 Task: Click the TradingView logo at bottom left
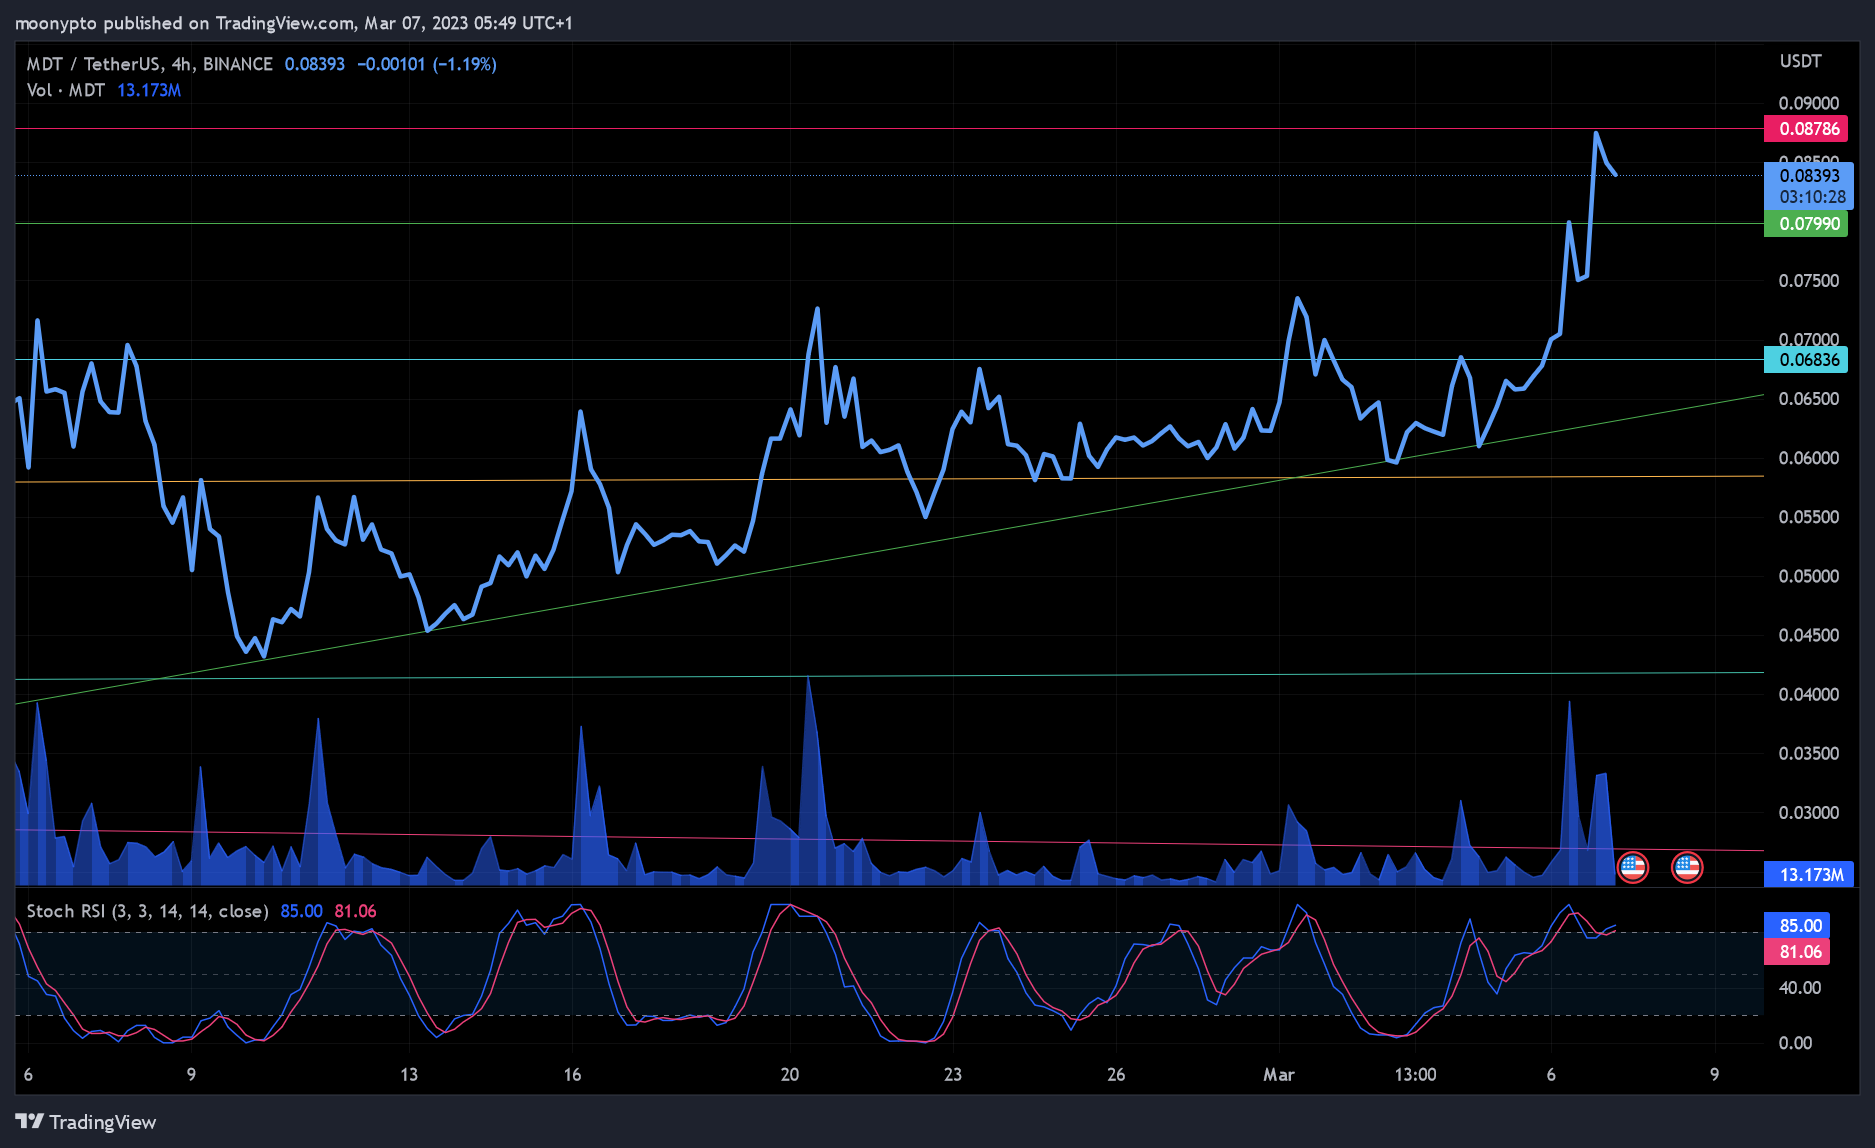coord(86,1122)
